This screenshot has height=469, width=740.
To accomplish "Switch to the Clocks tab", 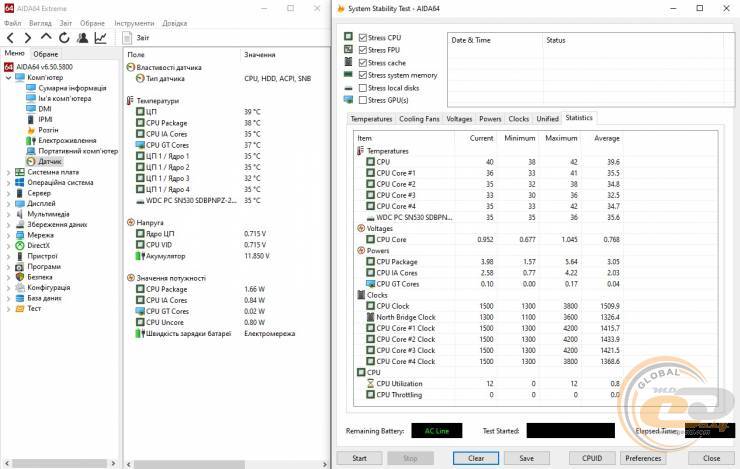I will (518, 119).
